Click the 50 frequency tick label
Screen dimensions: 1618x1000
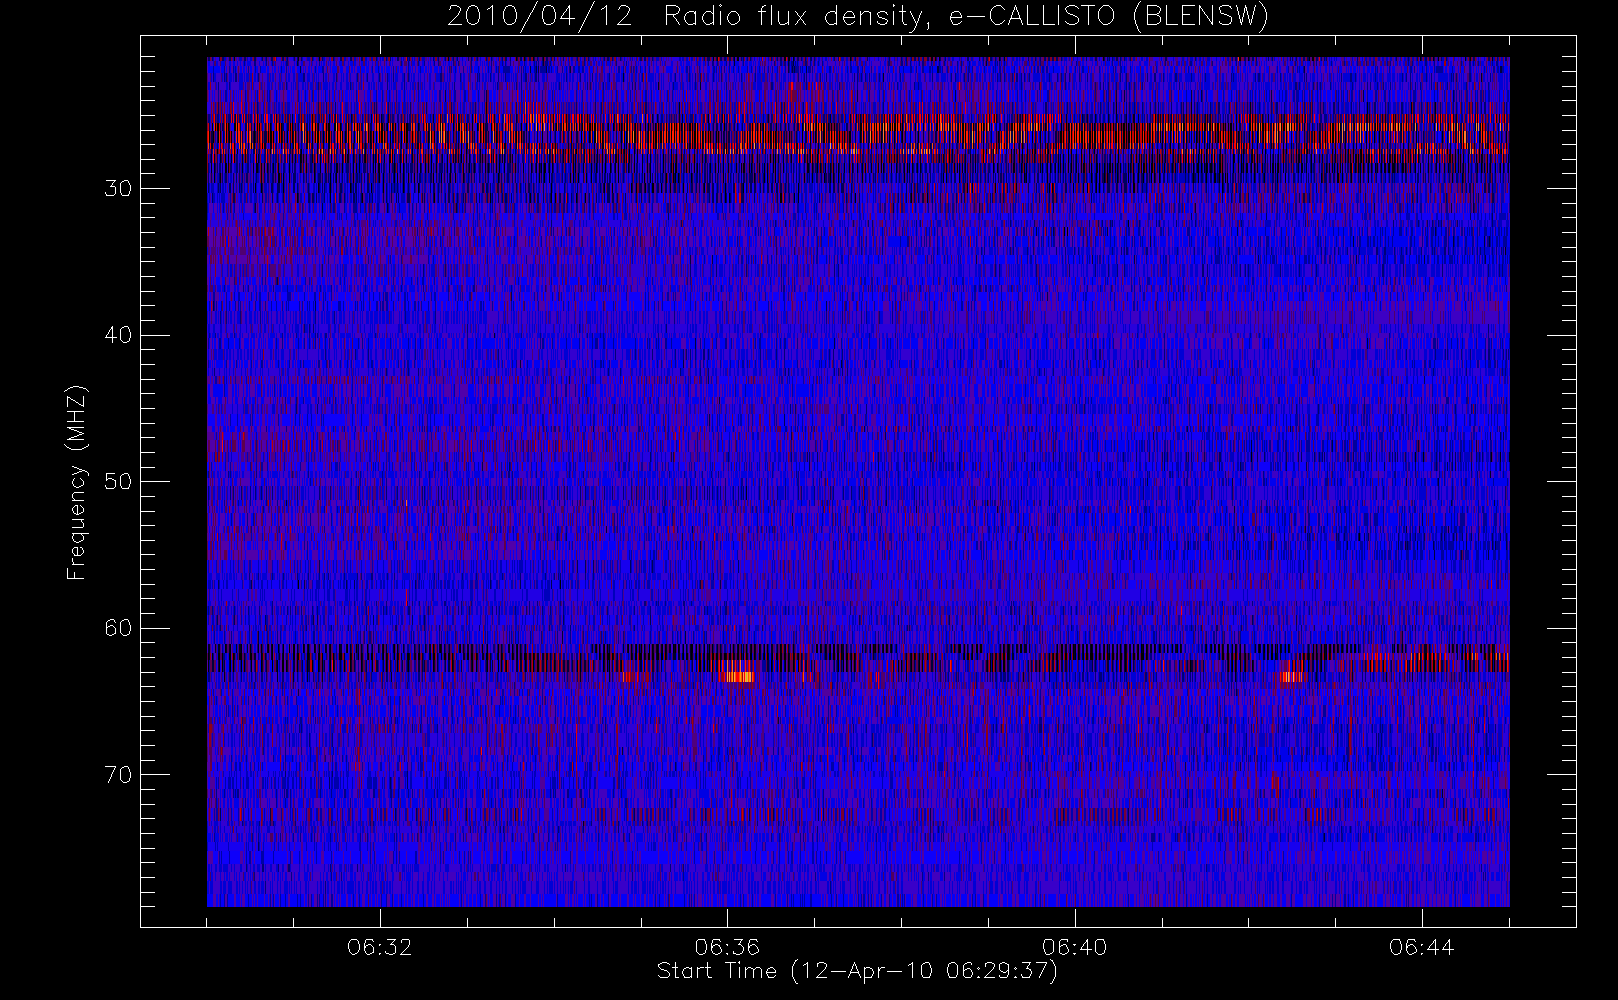tap(117, 481)
